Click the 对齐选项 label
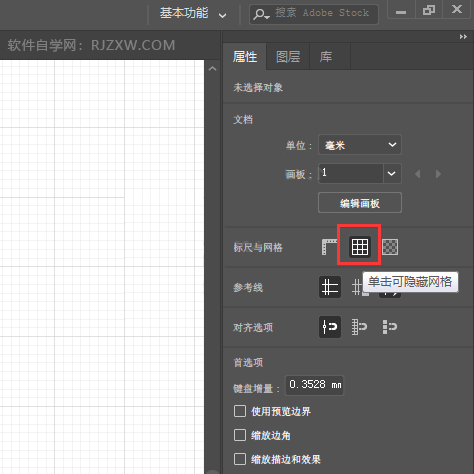This screenshot has height=474, width=474. [253, 327]
